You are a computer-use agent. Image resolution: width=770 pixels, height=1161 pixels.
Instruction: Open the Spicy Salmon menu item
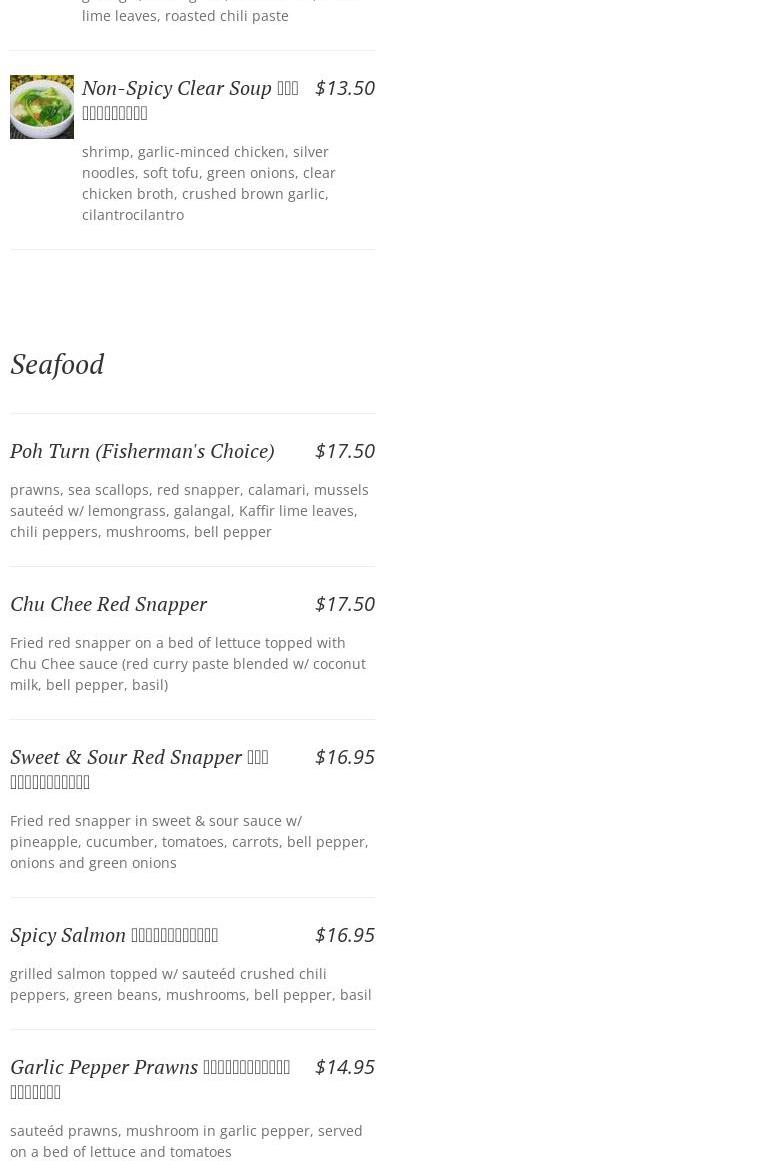(x=114, y=935)
